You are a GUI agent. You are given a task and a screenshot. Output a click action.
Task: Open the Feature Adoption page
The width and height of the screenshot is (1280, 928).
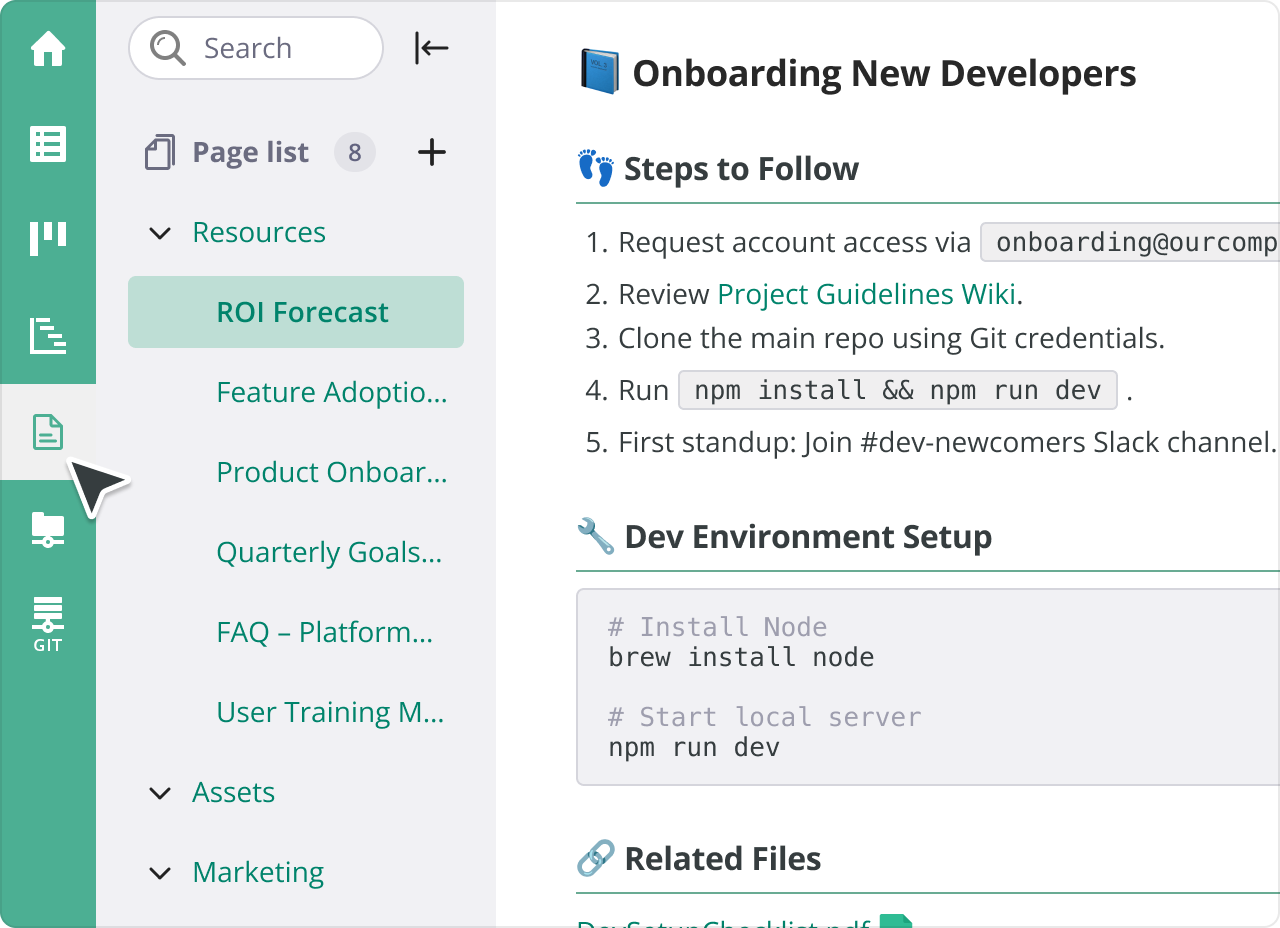331,392
